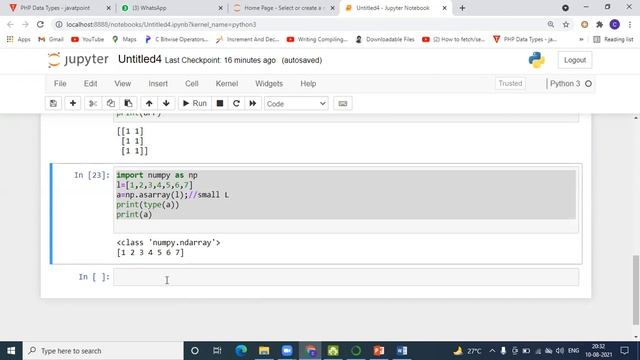Open Task View on the taskbar
Viewport: 640px width, 360px height.
(217, 351)
